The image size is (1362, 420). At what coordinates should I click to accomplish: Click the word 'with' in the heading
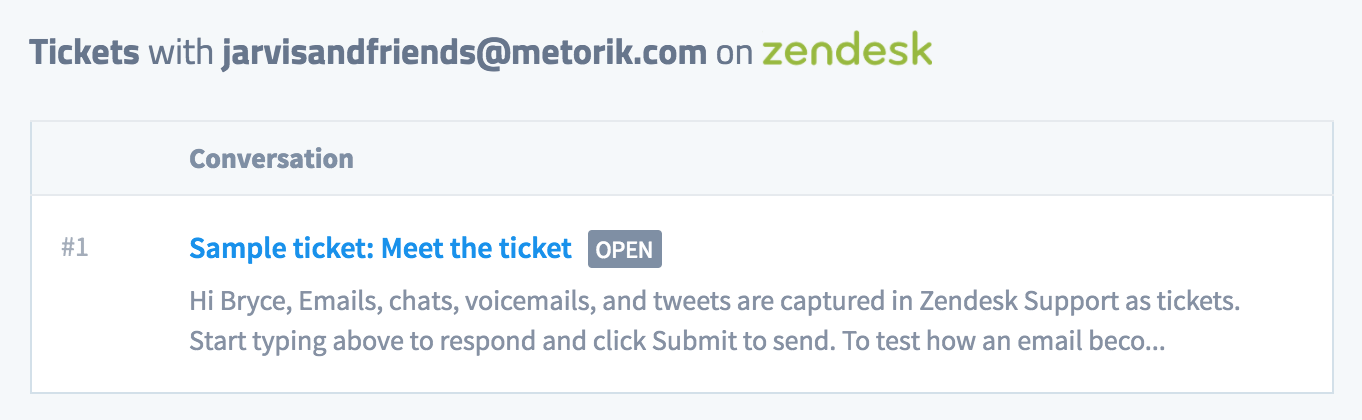[x=180, y=52]
